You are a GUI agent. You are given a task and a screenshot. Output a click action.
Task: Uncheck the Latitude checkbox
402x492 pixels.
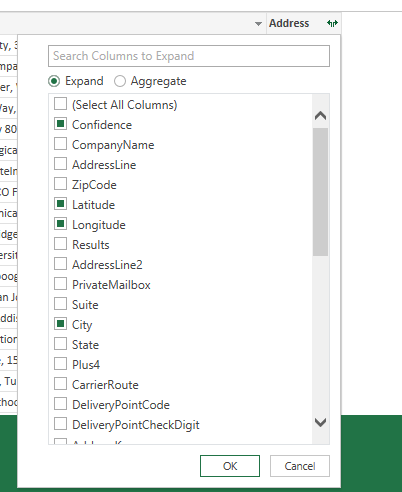coord(60,204)
